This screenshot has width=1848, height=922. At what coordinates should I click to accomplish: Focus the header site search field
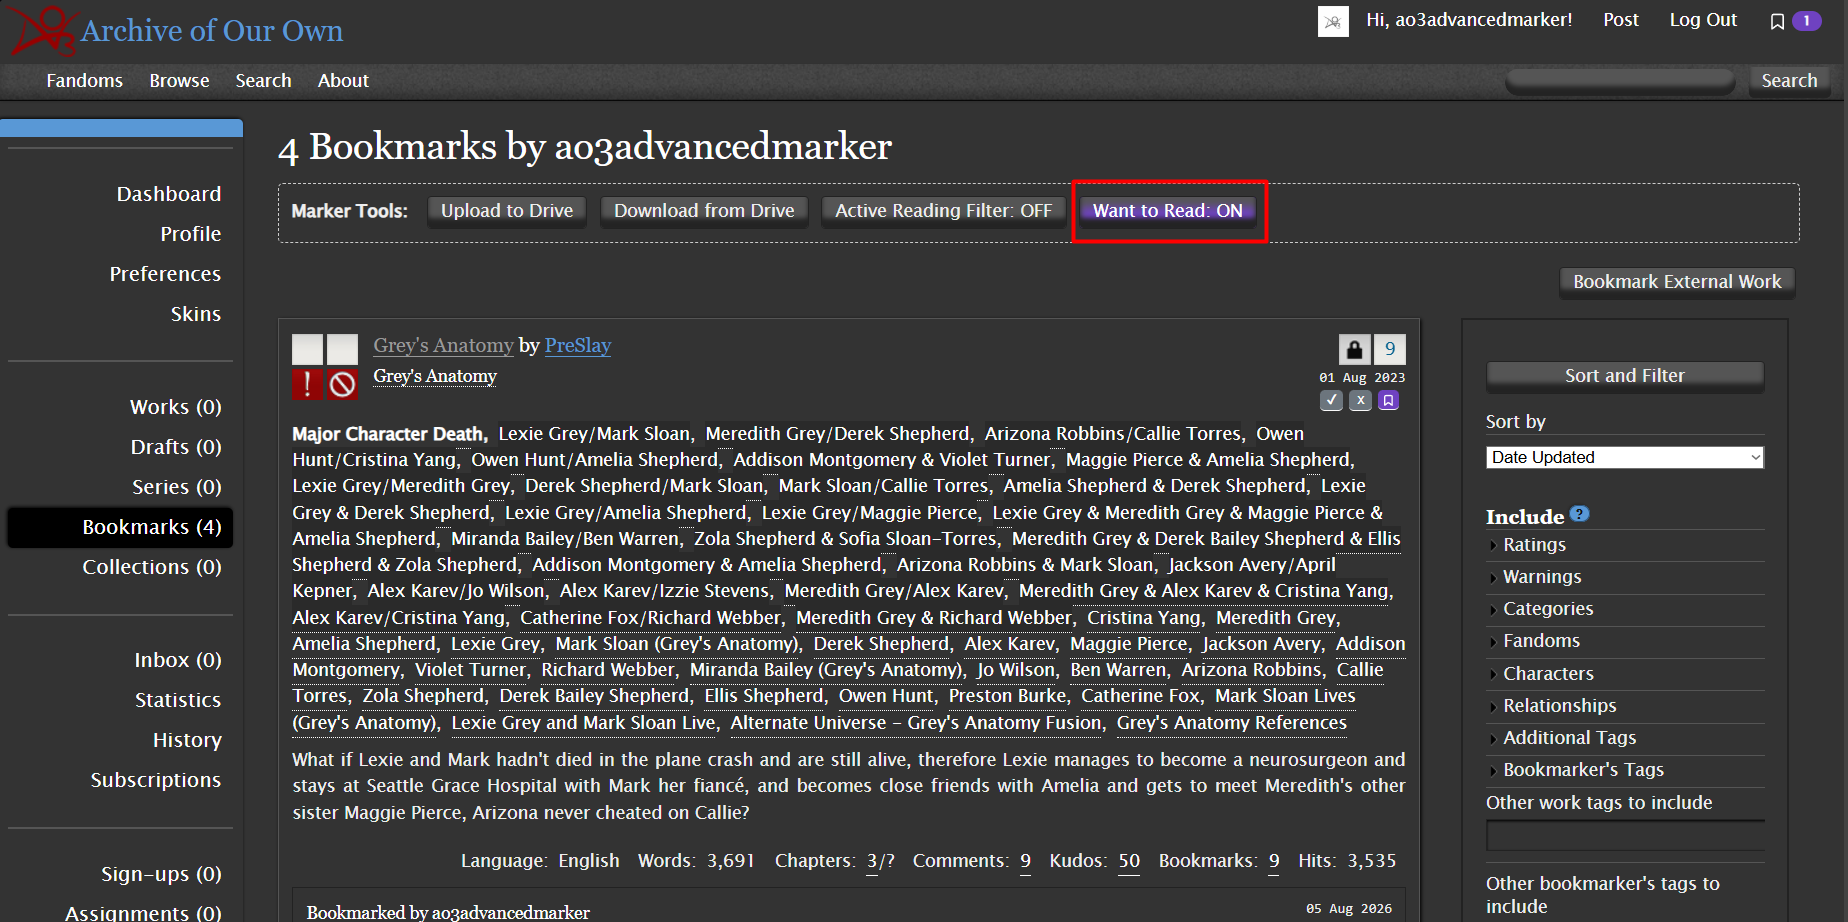[x=1620, y=81]
